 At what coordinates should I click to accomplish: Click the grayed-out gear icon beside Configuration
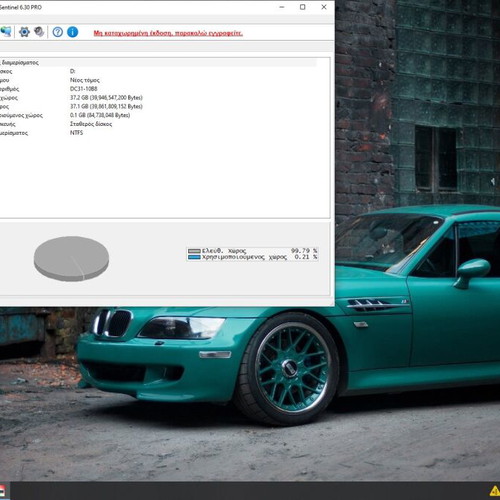pyautogui.click(x=39, y=32)
